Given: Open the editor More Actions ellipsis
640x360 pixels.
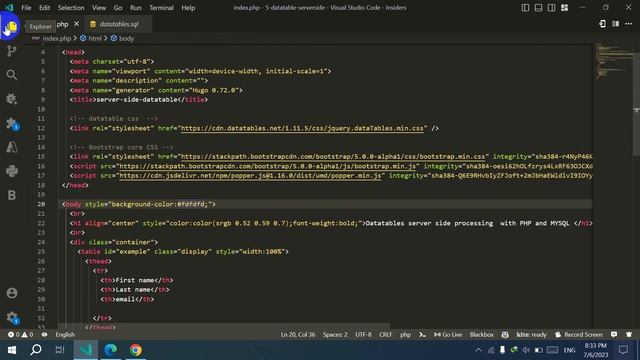Looking at the screenshot, I should [x=628, y=24].
